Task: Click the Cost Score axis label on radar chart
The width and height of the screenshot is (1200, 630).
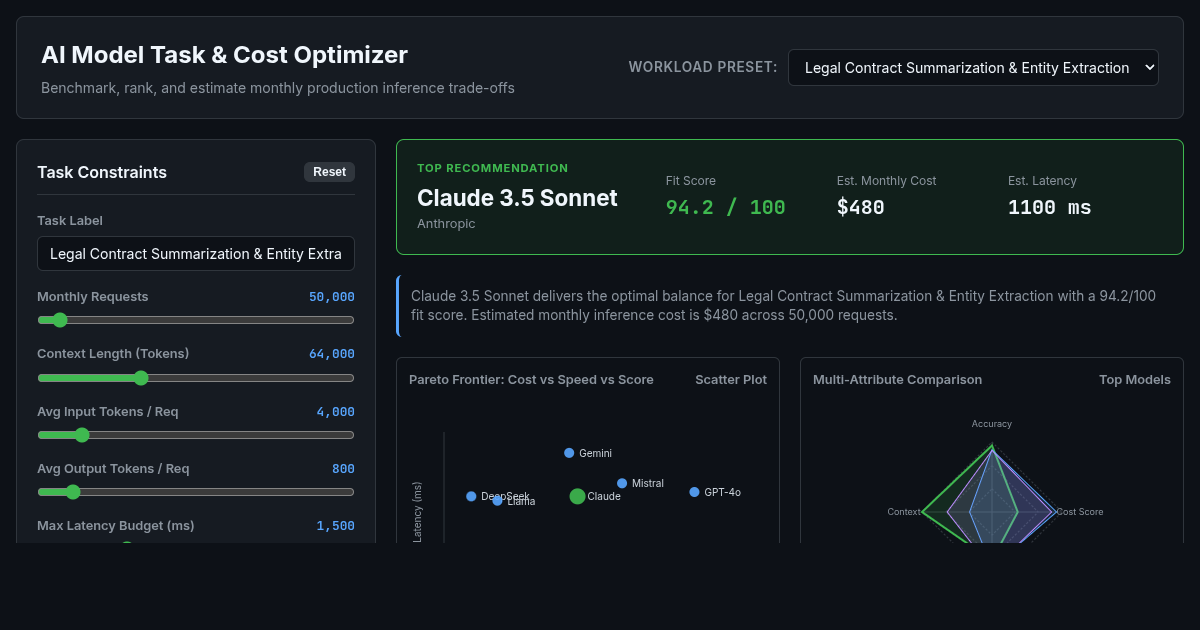Action: [x=1080, y=512]
